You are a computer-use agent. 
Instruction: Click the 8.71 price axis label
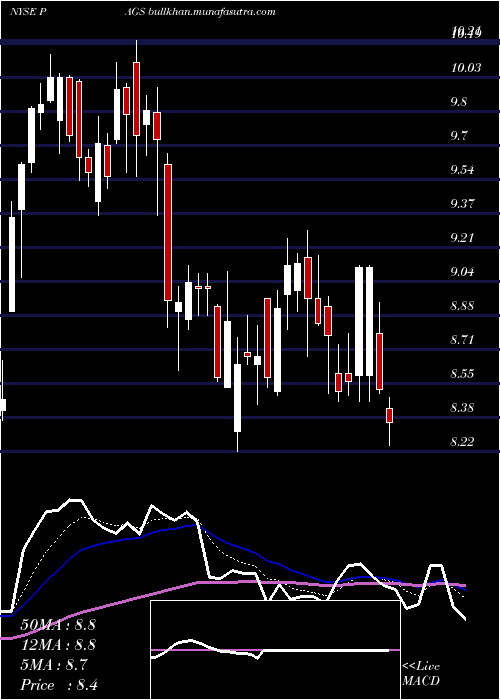click(463, 340)
